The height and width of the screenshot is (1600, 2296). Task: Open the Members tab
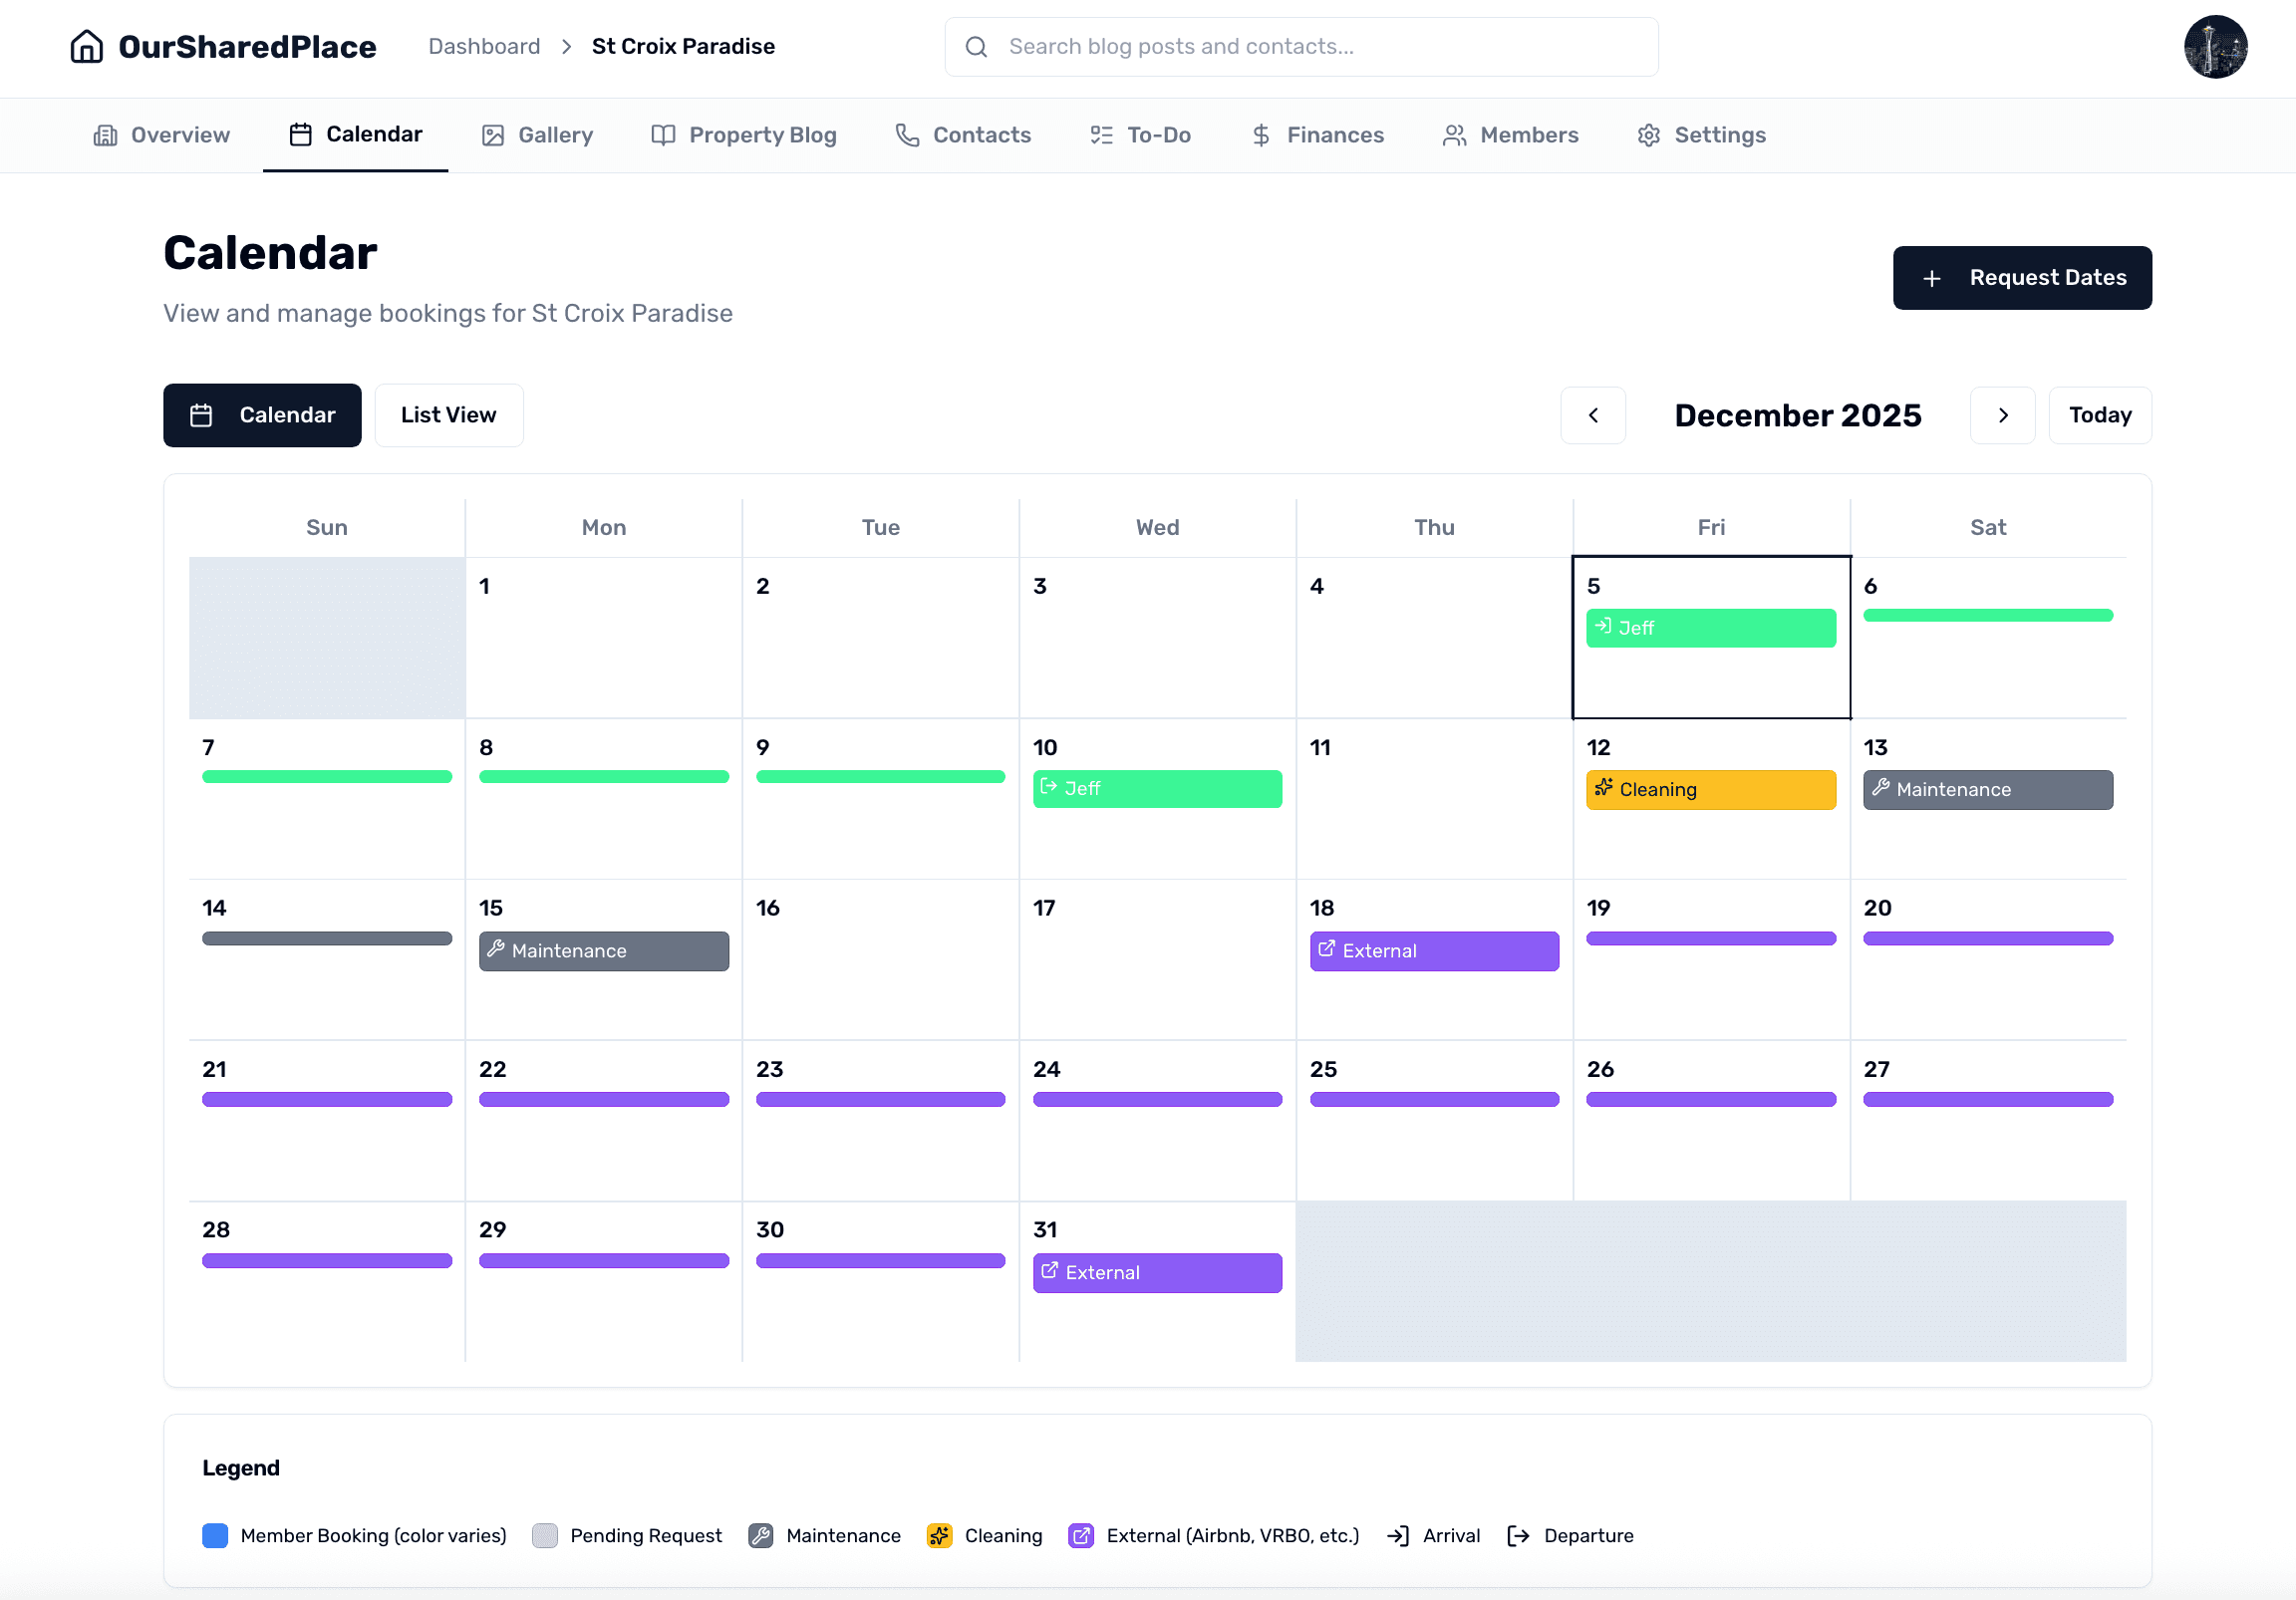tap(1510, 134)
